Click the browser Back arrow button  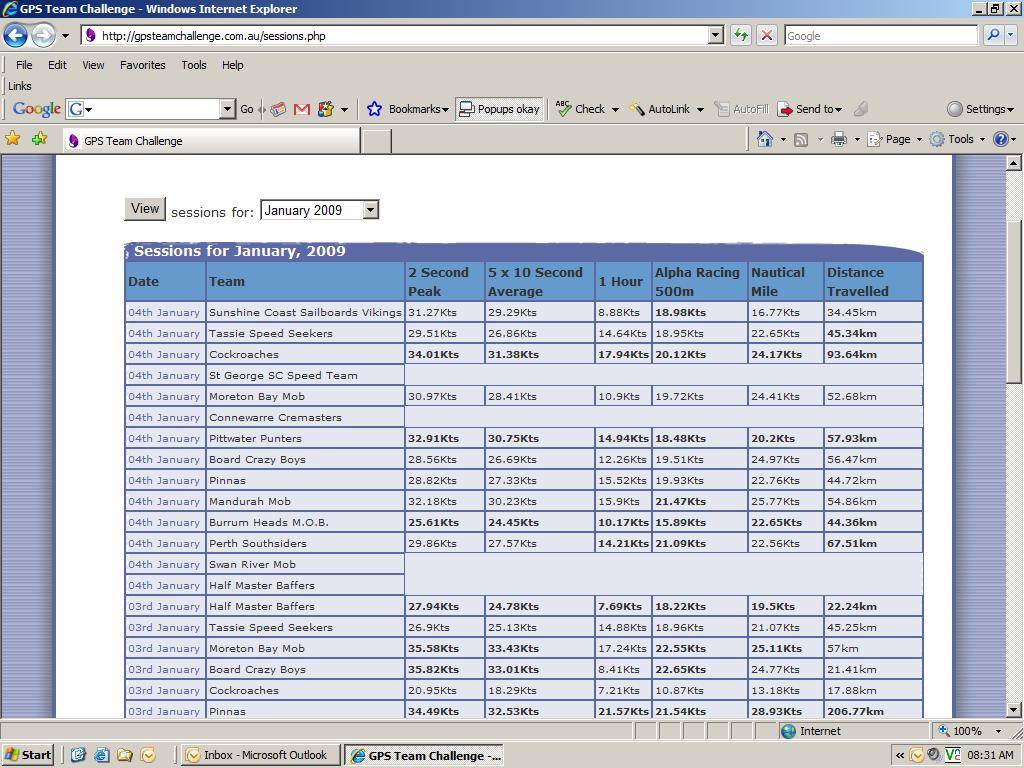coord(15,35)
